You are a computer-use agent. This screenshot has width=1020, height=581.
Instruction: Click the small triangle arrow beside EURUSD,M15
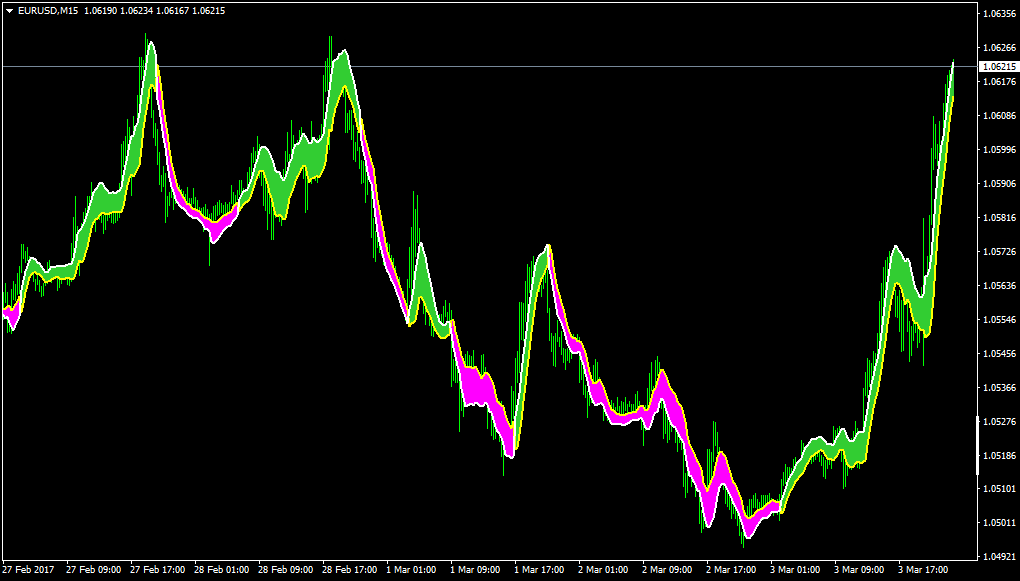pos(9,11)
